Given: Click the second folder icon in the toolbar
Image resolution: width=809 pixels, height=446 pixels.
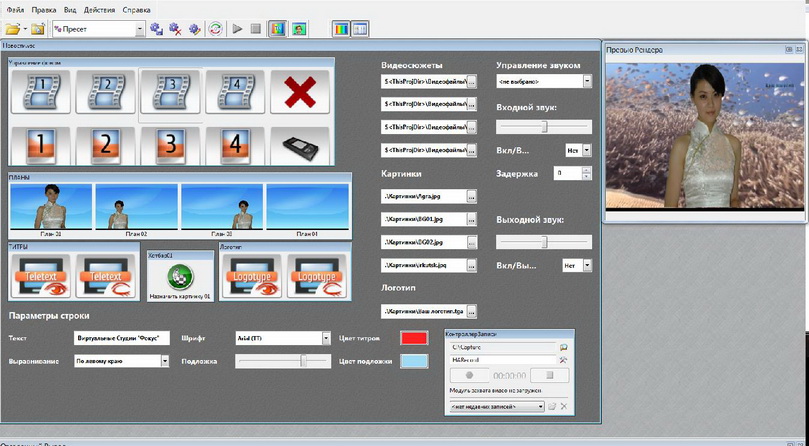Looking at the screenshot, I should (38, 29).
